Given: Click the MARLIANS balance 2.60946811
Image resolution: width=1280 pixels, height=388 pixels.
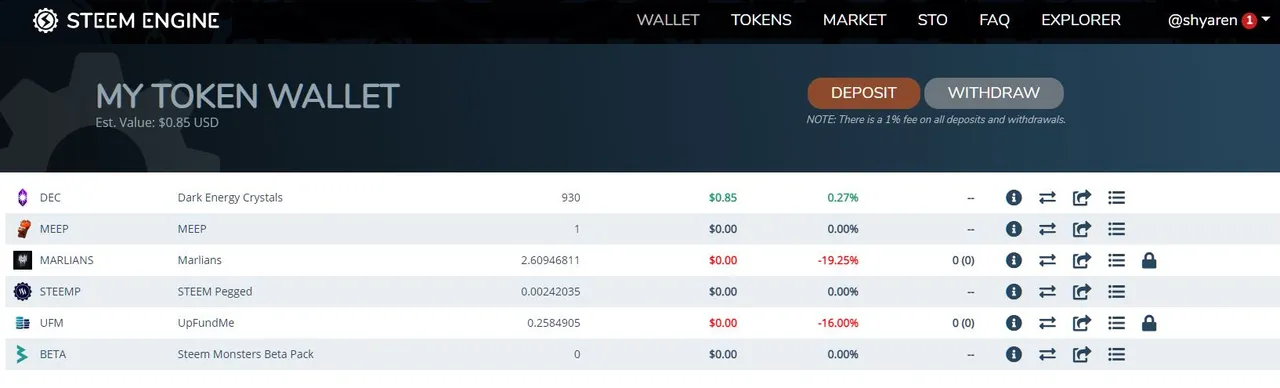Looking at the screenshot, I should tap(551, 260).
